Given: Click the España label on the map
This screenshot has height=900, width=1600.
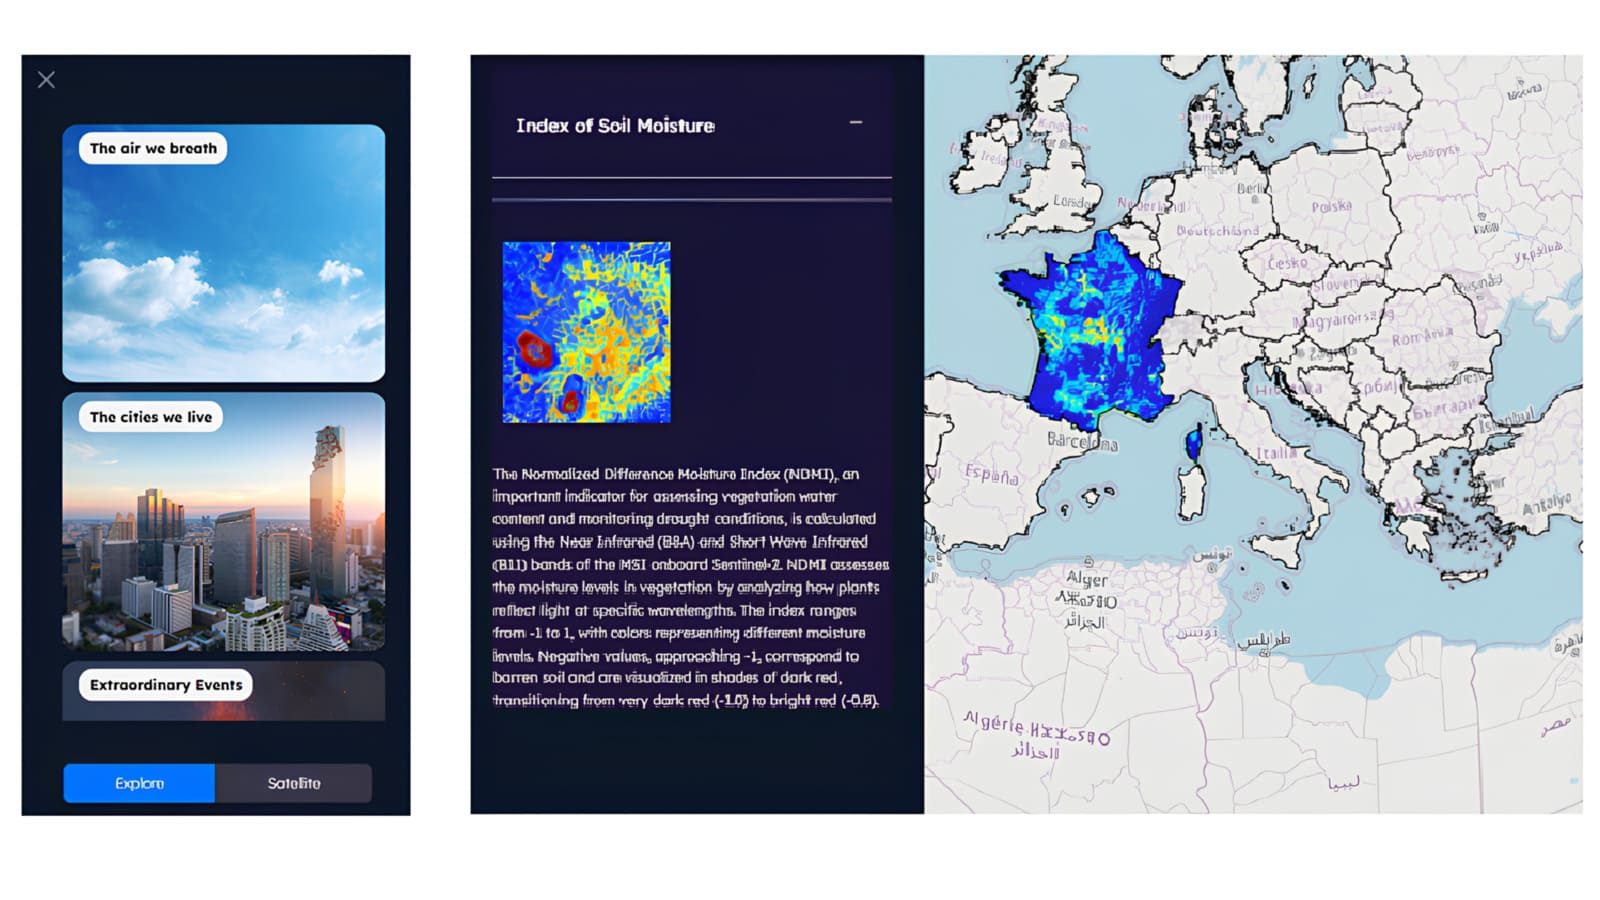Looking at the screenshot, I should click(991, 473).
